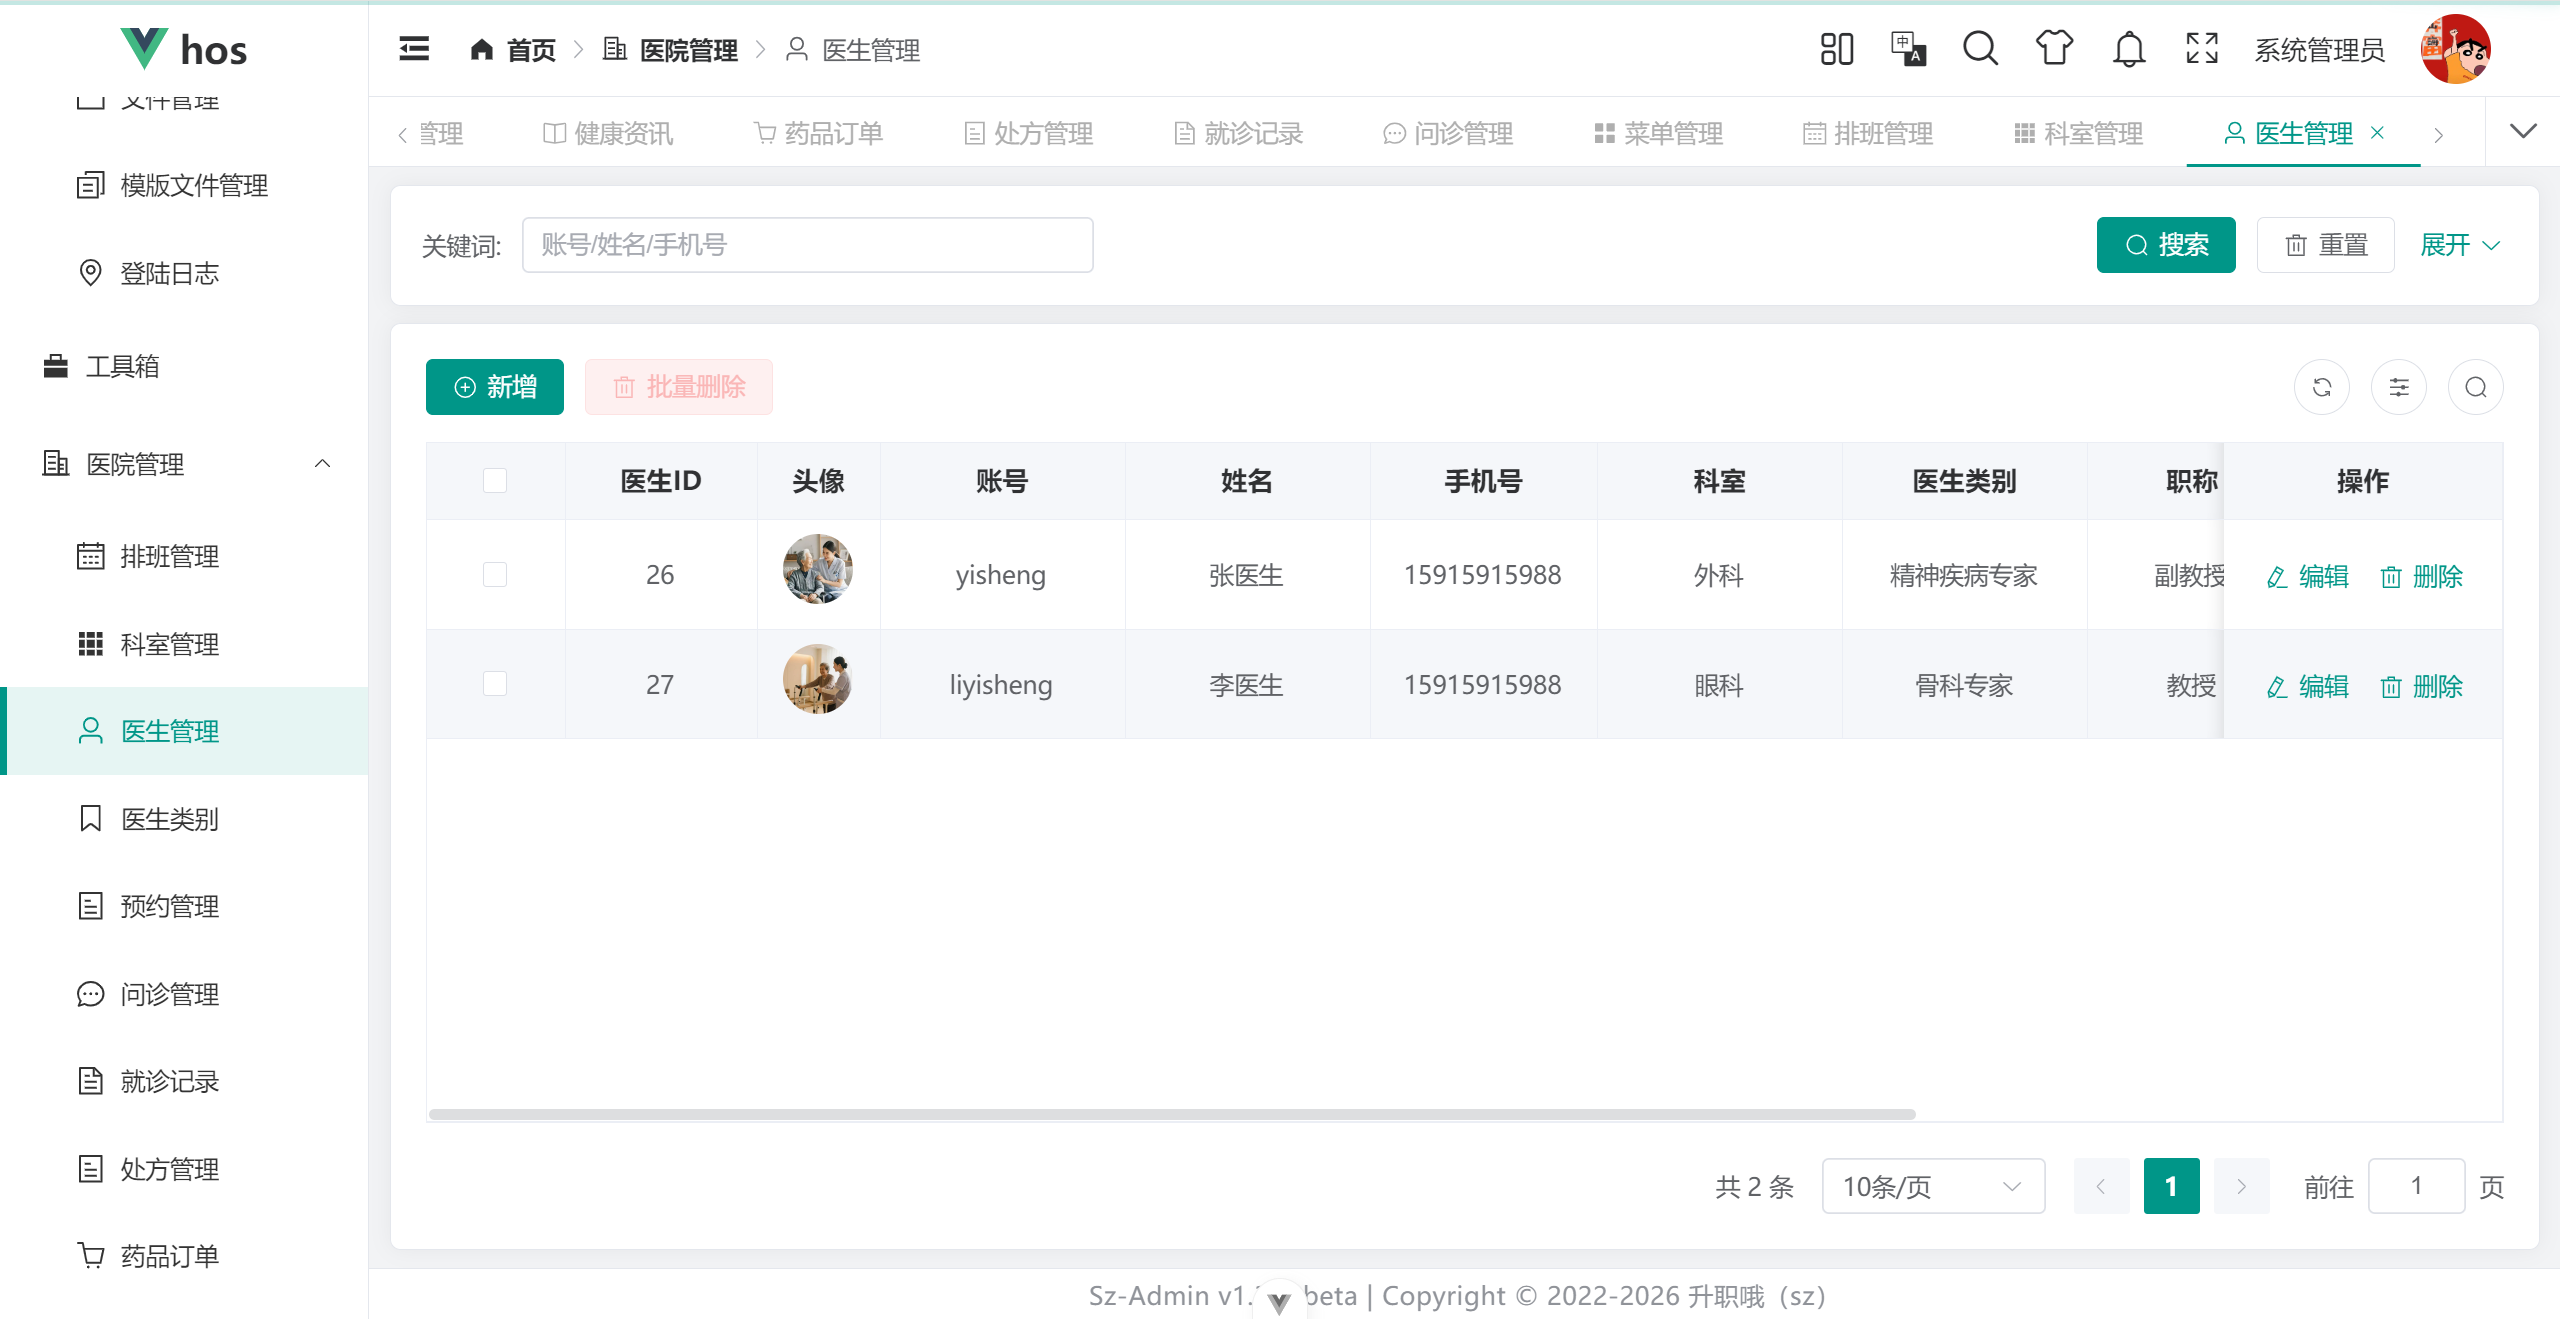2560x1319 pixels.
Task: Click 编辑 for 张医生
Action: (2308, 576)
